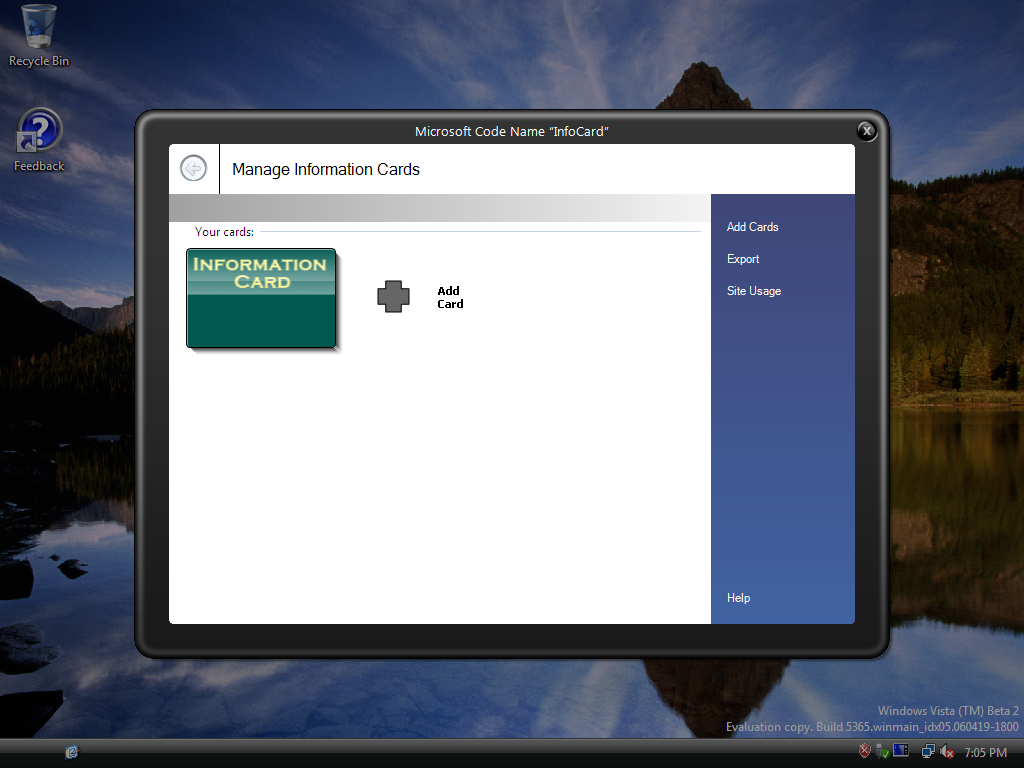The height and width of the screenshot is (768, 1024).
Task: Open Help in the sidebar
Action: pyautogui.click(x=738, y=598)
